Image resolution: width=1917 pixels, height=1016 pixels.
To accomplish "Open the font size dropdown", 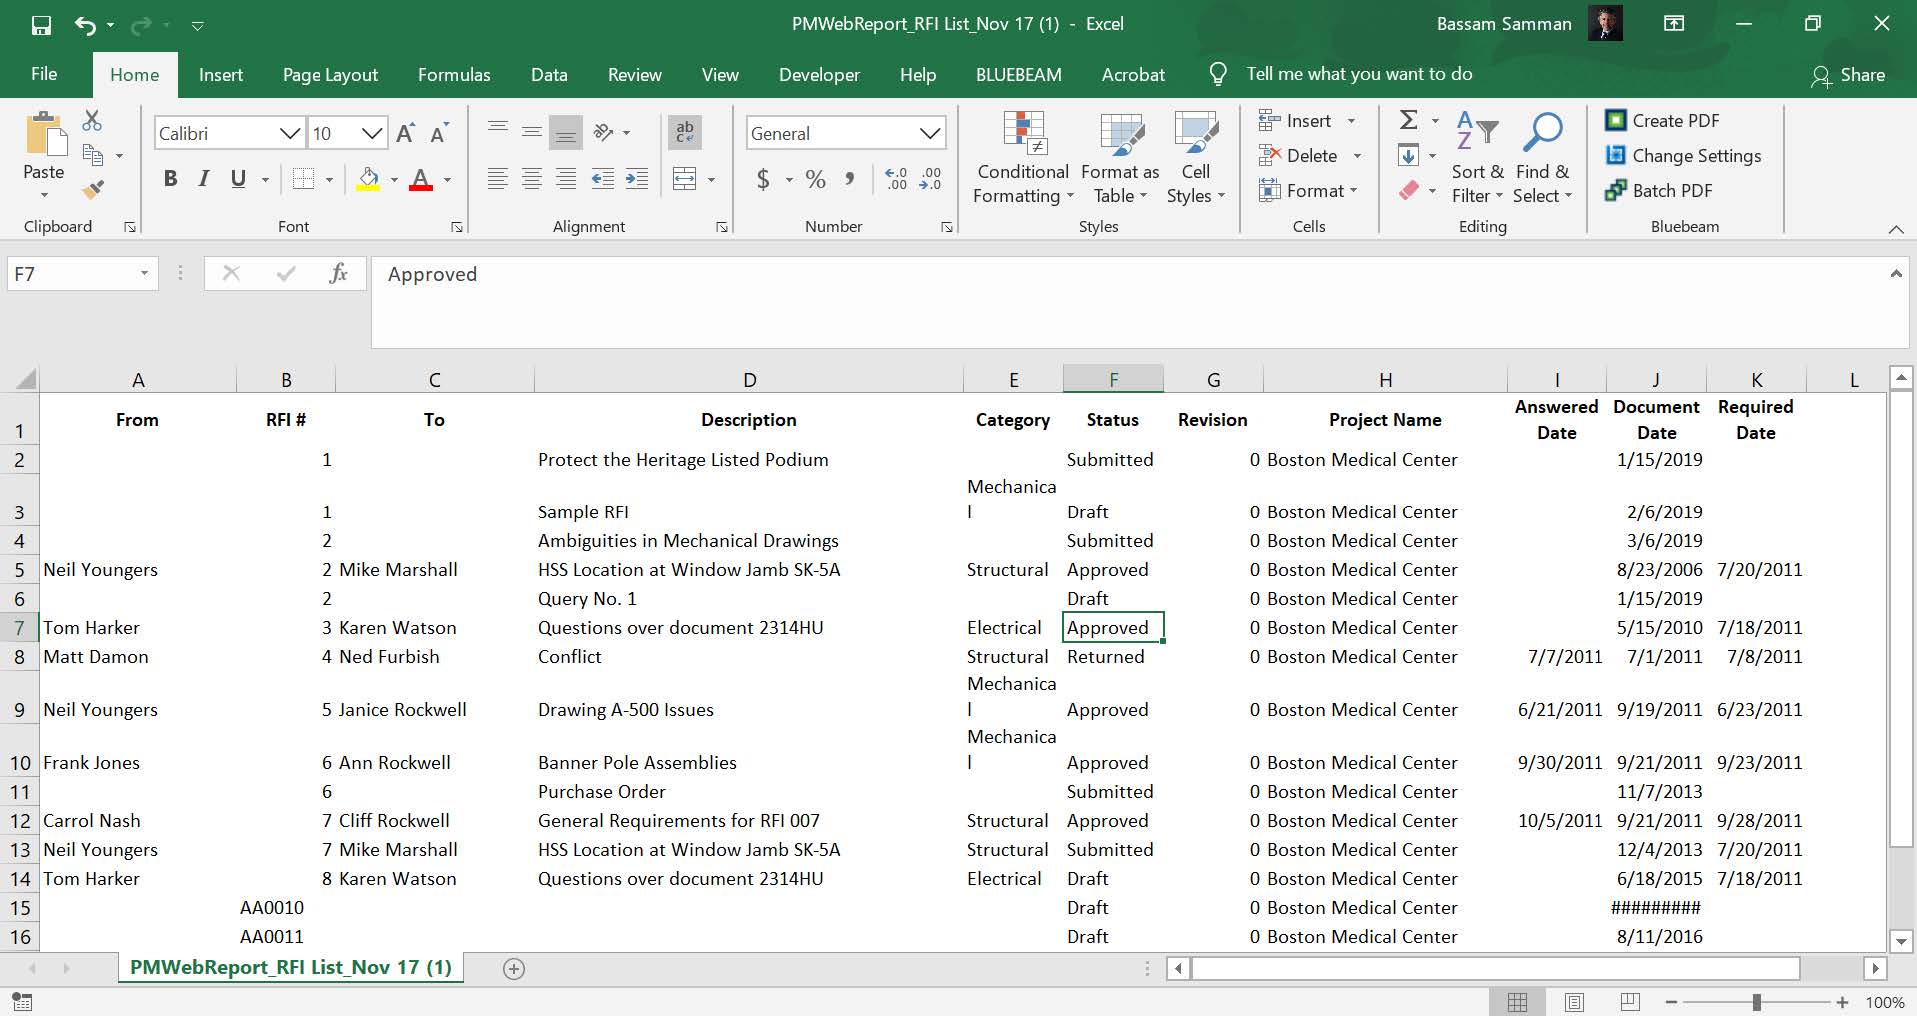I will (x=372, y=133).
